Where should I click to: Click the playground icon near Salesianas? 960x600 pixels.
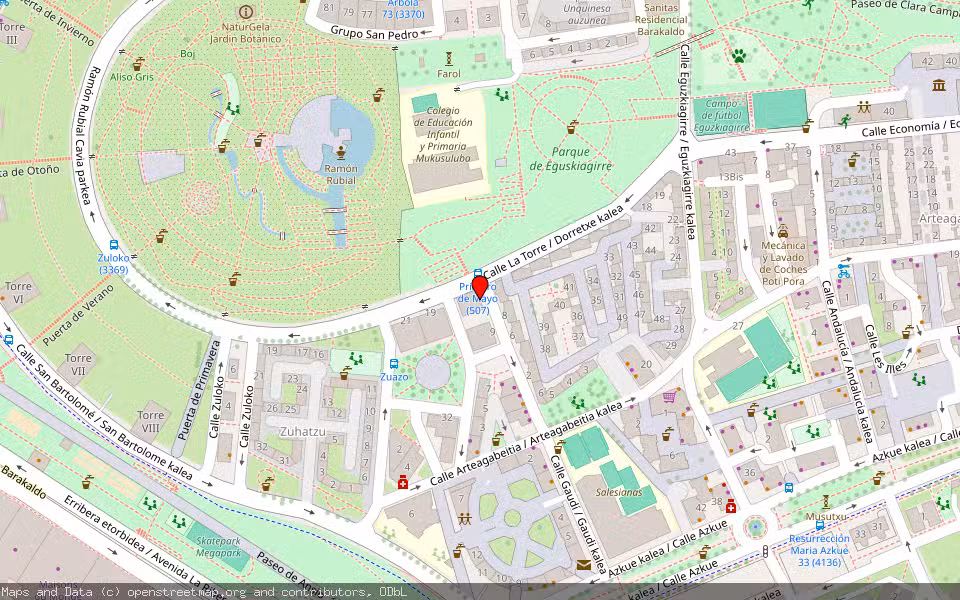(x=465, y=517)
